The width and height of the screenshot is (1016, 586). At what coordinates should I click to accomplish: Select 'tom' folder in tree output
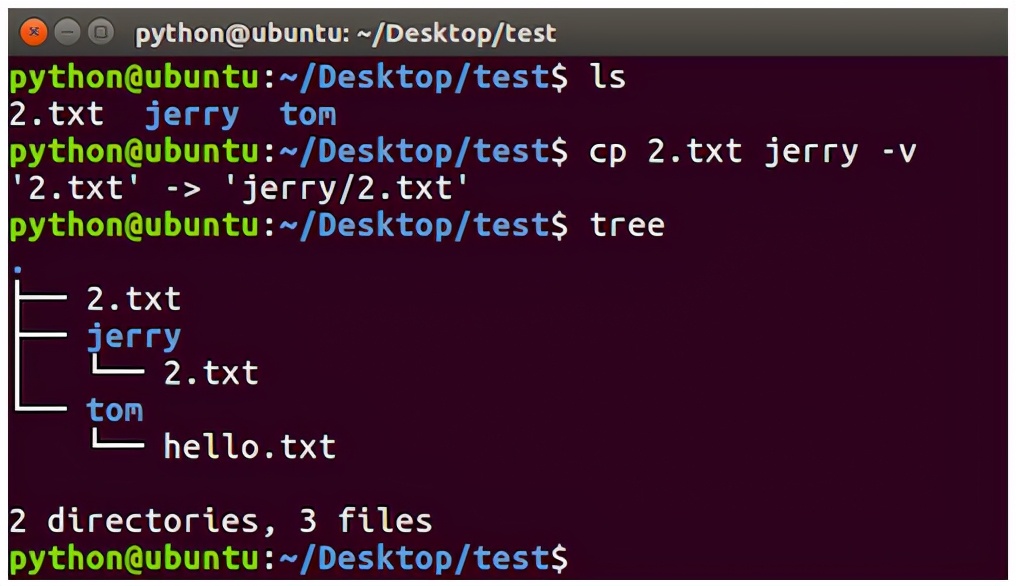(115, 410)
